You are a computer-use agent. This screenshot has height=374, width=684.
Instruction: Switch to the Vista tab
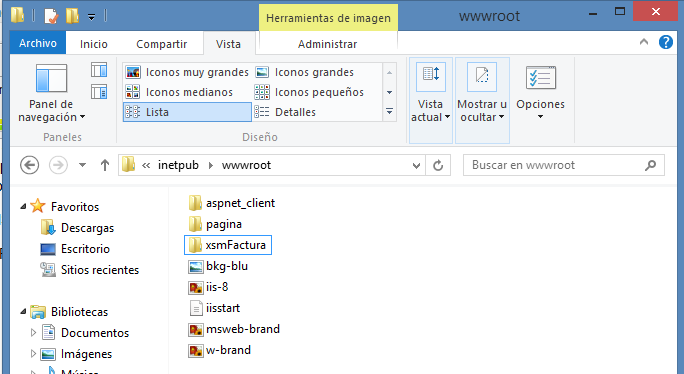(228, 44)
